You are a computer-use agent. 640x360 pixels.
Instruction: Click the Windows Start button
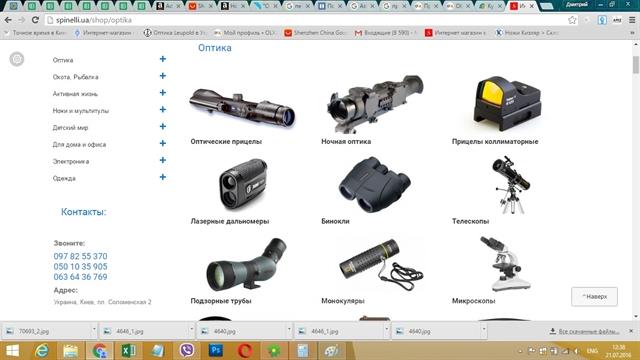pos(12,350)
